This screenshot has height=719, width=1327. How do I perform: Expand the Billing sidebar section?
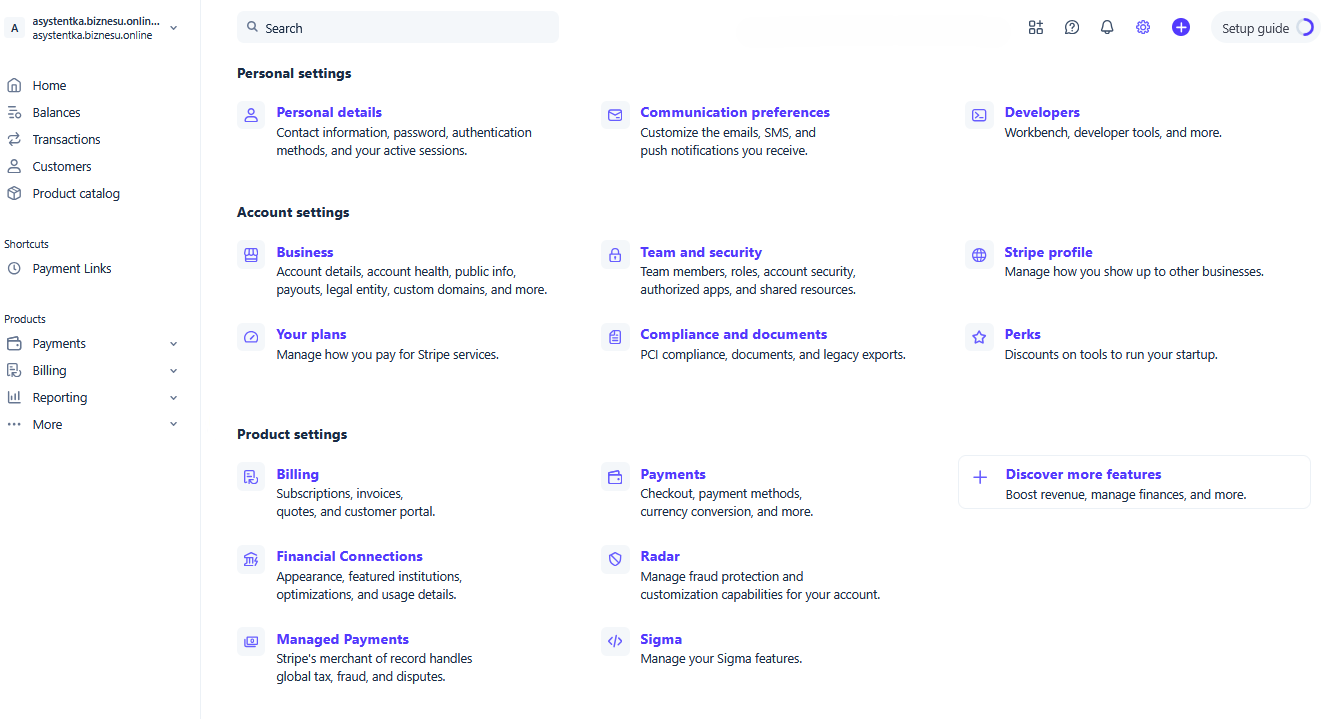(173, 371)
